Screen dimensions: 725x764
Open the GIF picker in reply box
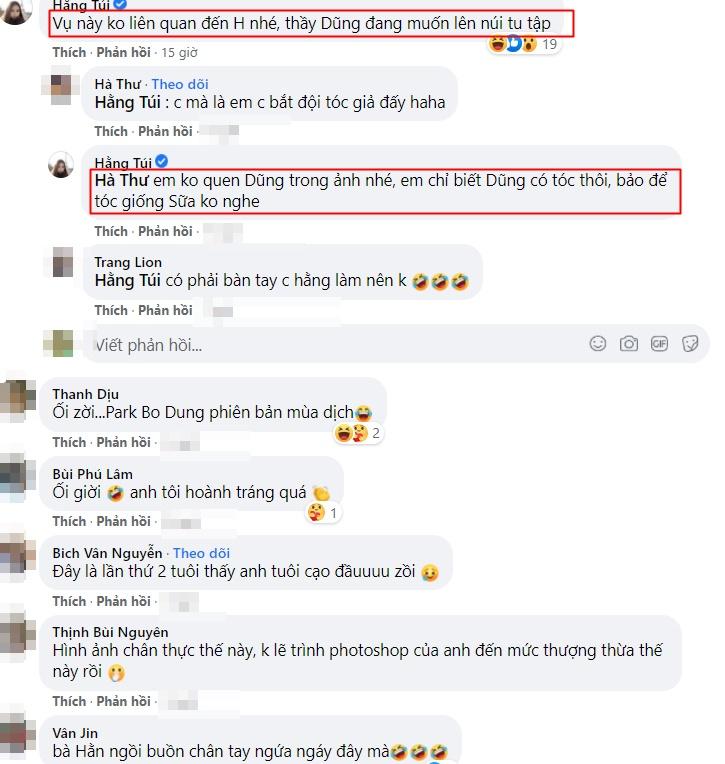659,344
